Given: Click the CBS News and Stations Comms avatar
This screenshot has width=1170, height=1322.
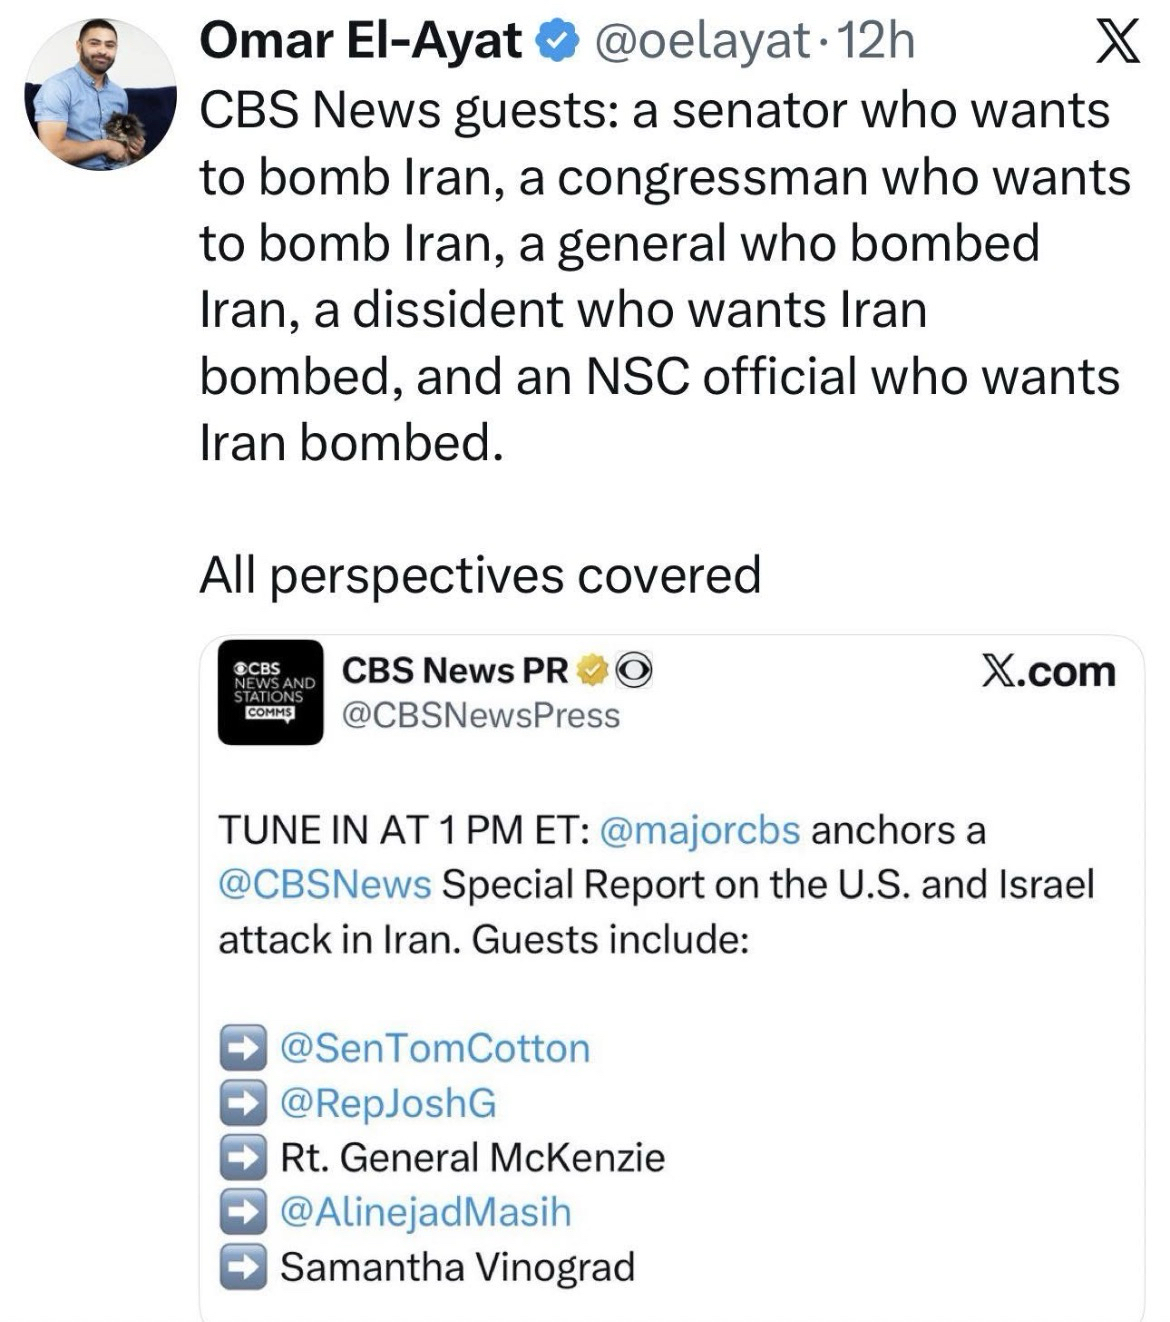Looking at the screenshot, I should [270, 692].
